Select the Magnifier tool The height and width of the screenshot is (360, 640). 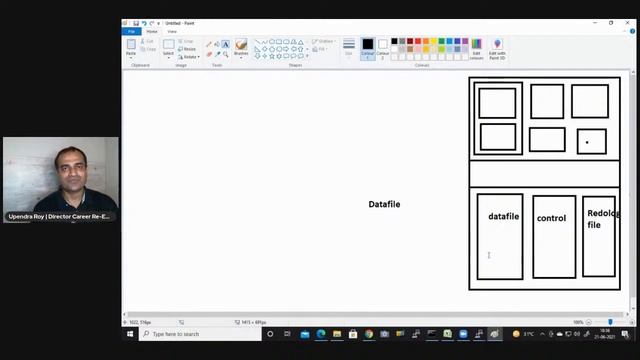(225, 54)
